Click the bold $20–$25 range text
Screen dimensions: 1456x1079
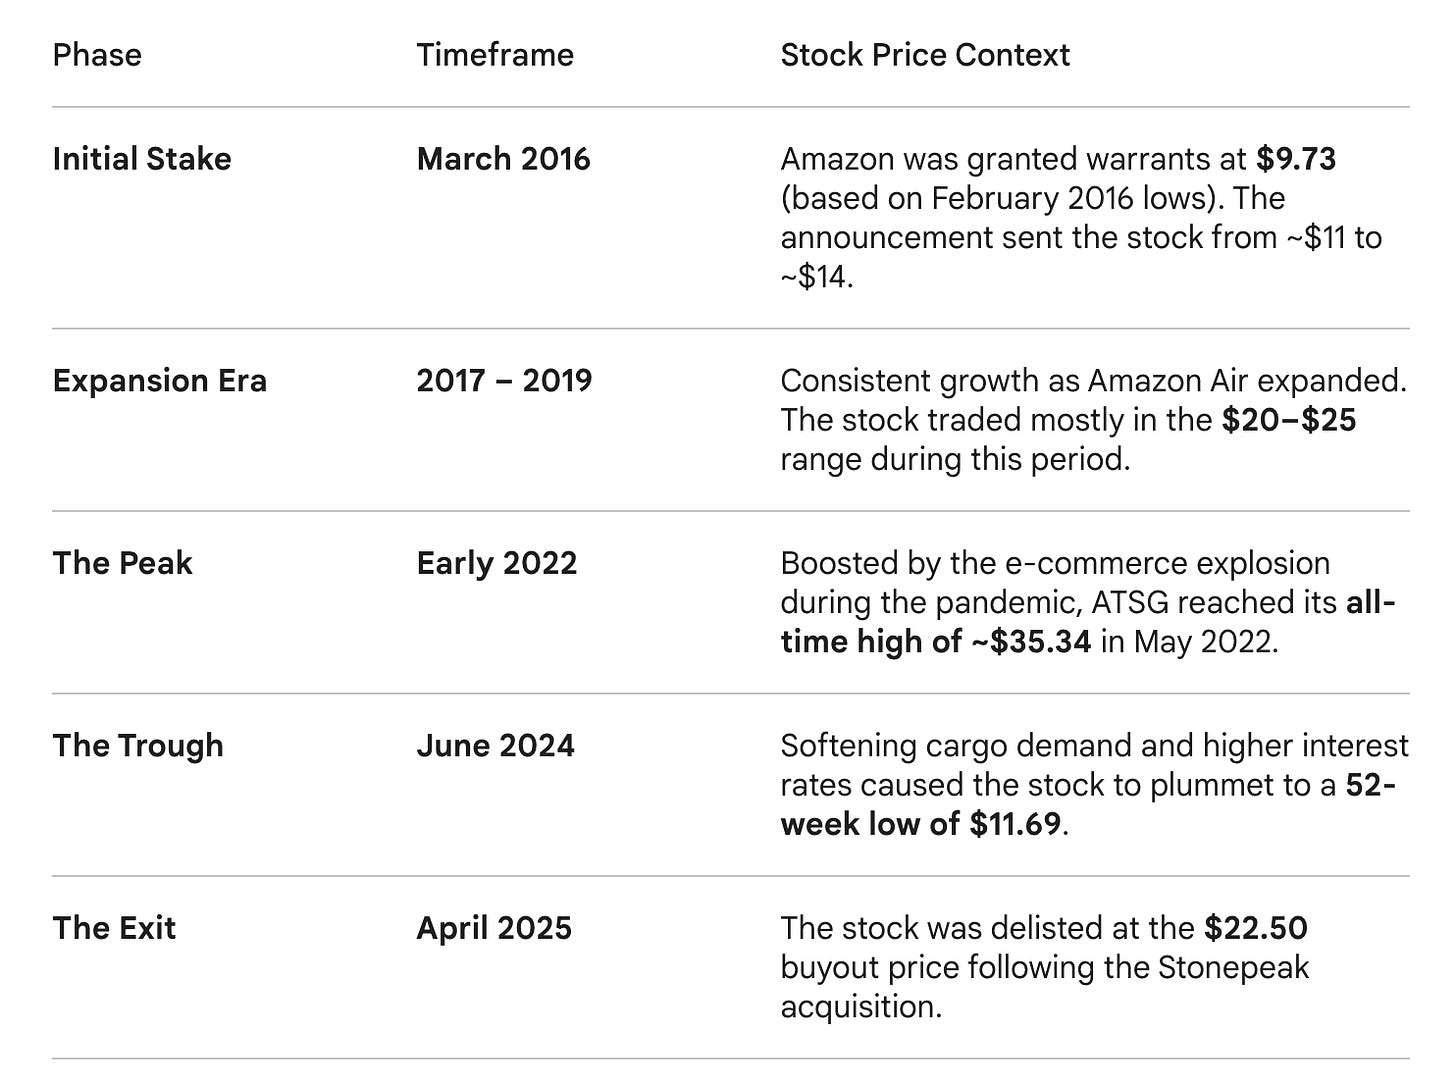1289,420
